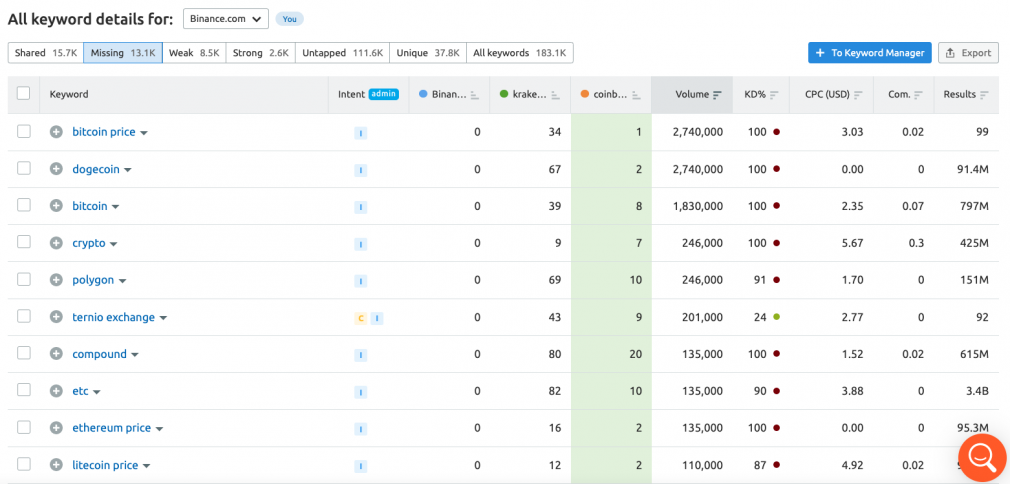Click informational intent badge for dogecoin
Image resolution: width=1010 pixels, height=484 pixels.
tap(361, 170)
